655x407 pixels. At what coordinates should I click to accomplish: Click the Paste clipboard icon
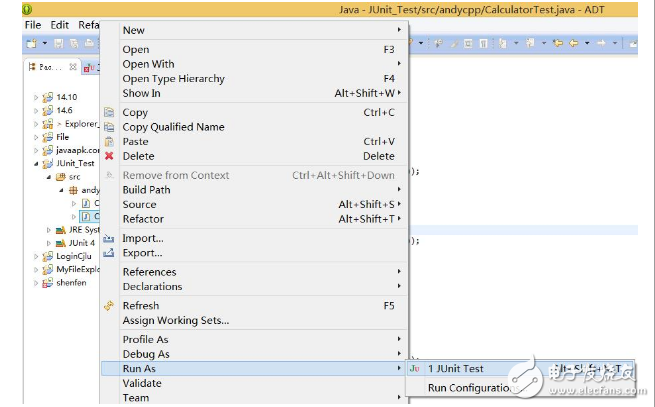click(x=109, y=142)
